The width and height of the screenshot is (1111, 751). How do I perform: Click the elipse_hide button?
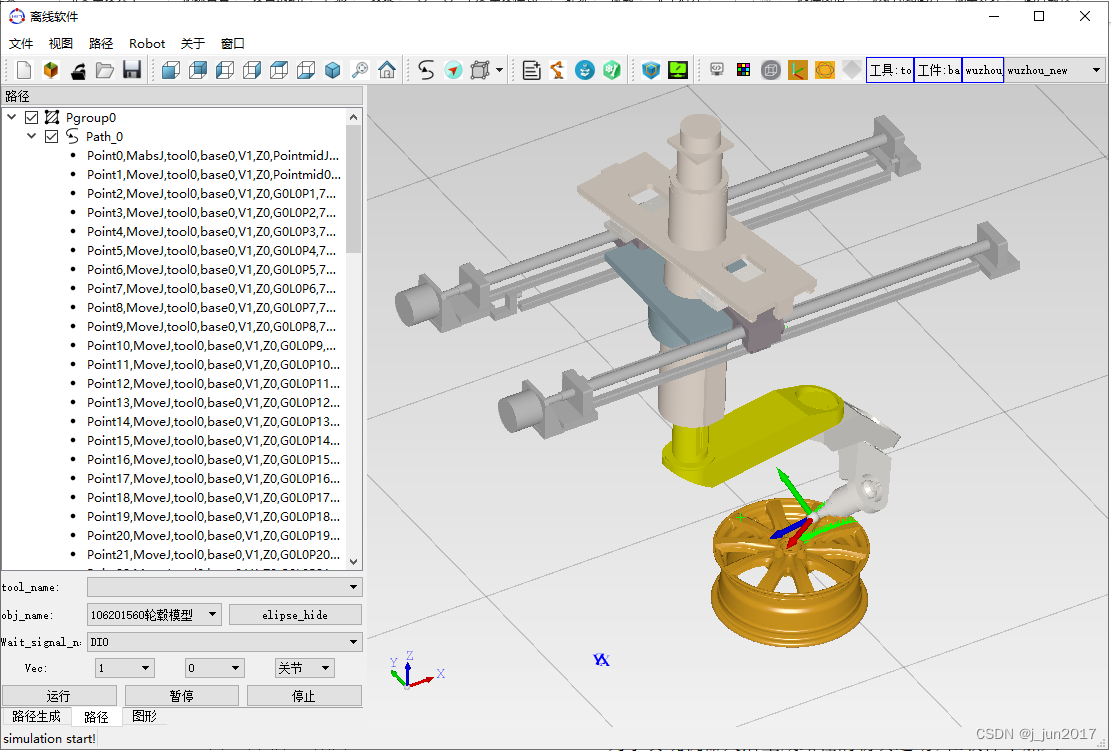pos(295,615)
